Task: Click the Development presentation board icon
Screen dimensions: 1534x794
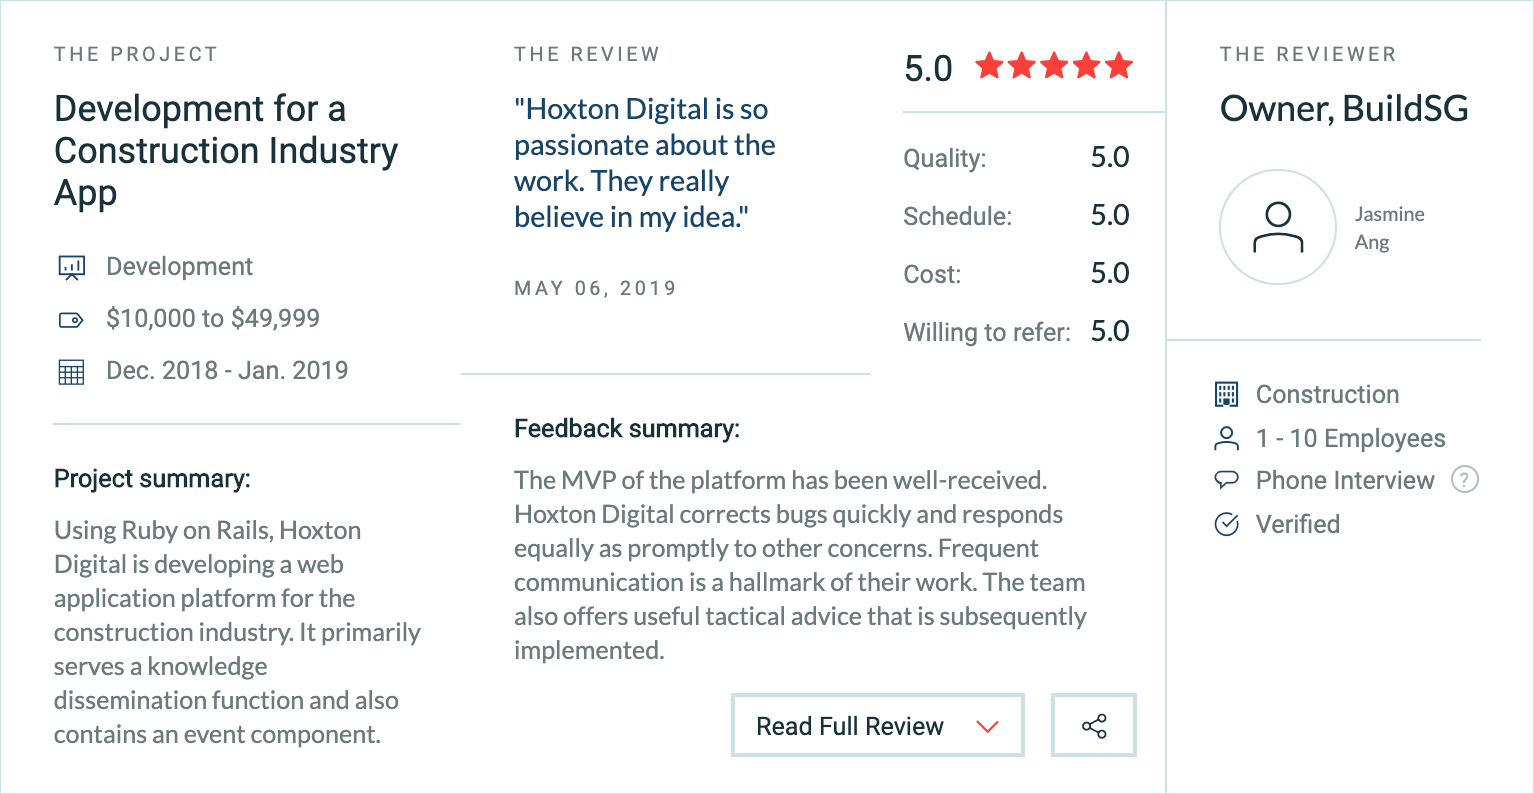Action: coord(71,267)
